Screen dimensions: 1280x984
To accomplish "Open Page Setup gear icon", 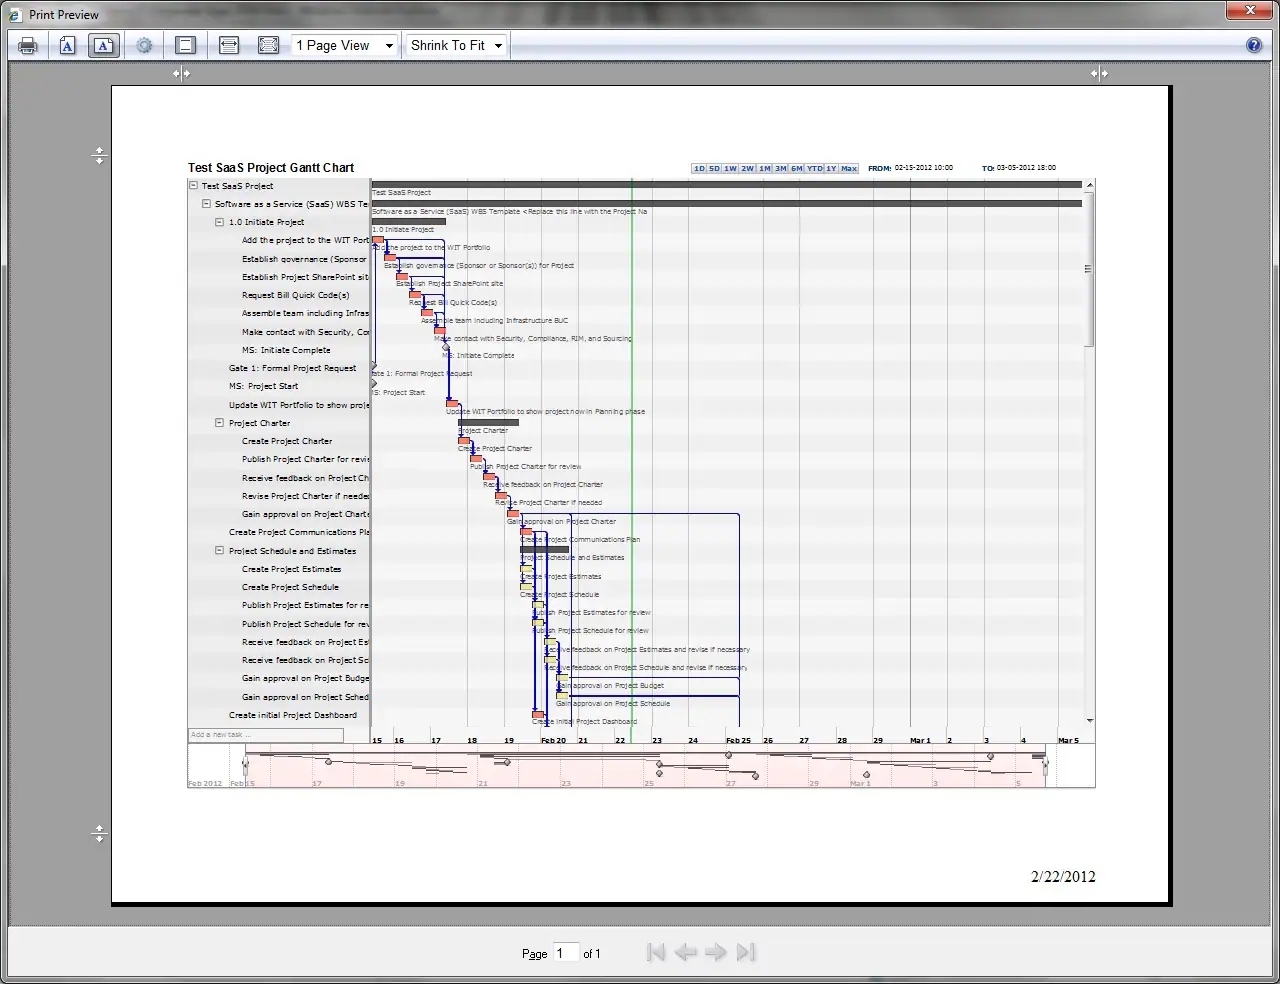I will (x=144, y=46).
